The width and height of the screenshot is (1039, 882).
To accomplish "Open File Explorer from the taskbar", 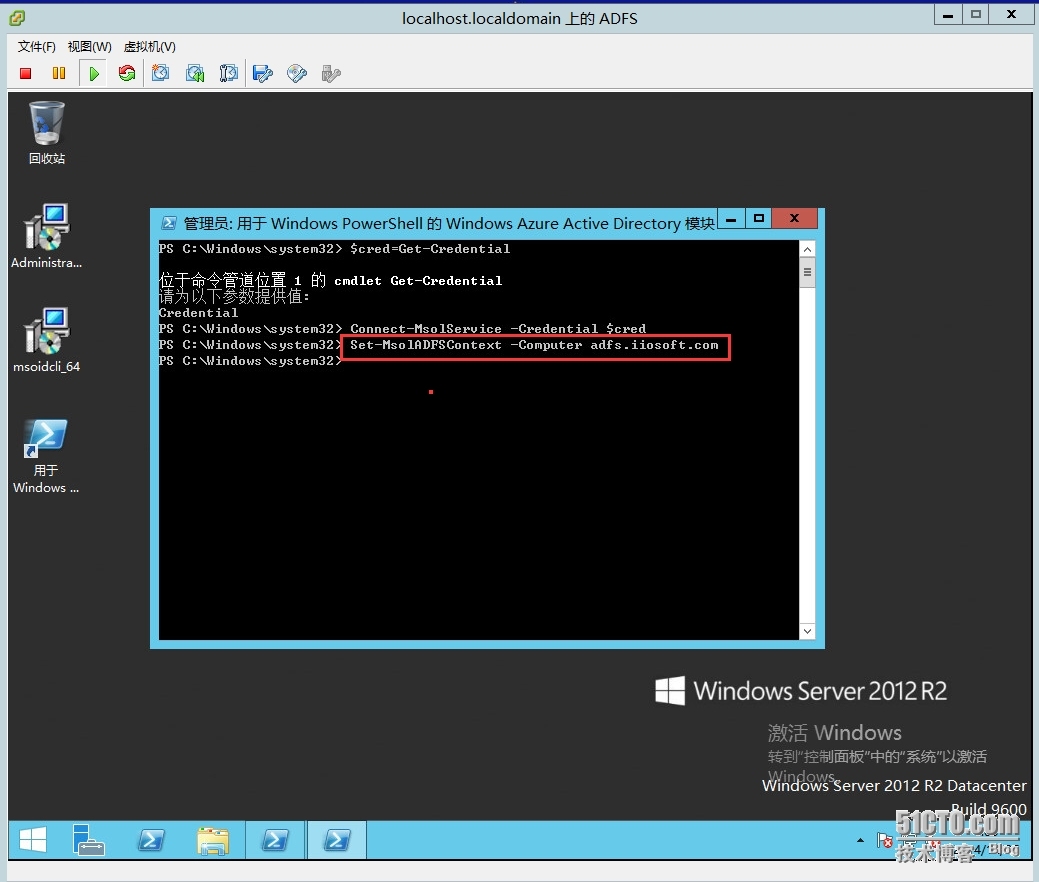I will click(x=213, y=840).
